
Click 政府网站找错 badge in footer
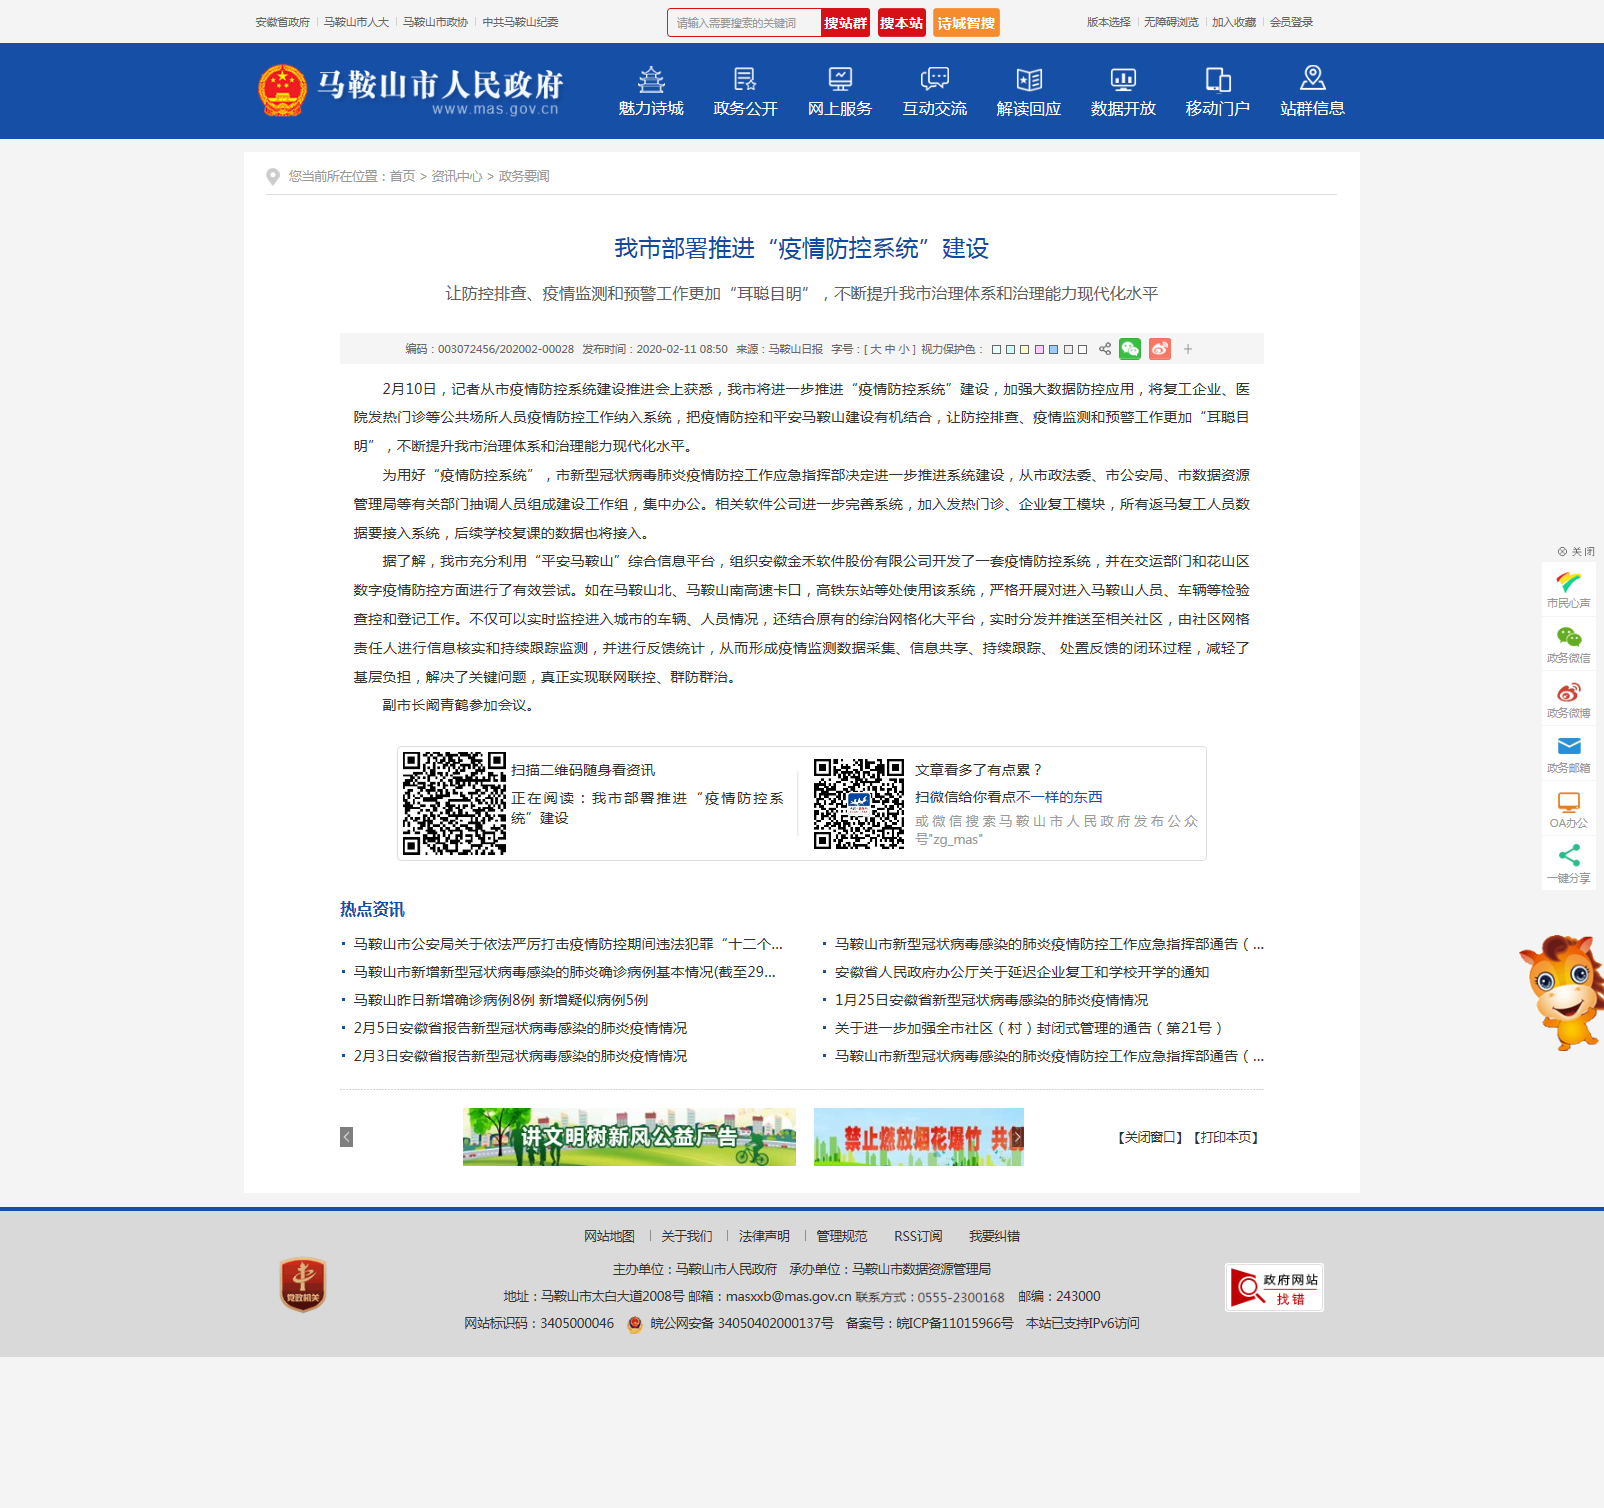1274,1288
